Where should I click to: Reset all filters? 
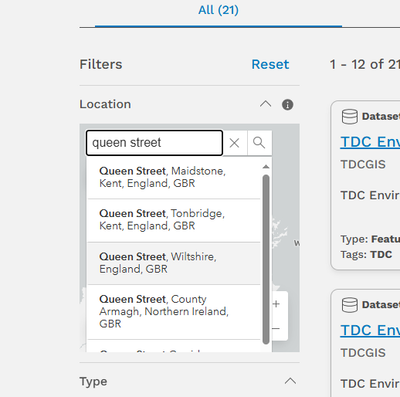[x=270, y=64]
